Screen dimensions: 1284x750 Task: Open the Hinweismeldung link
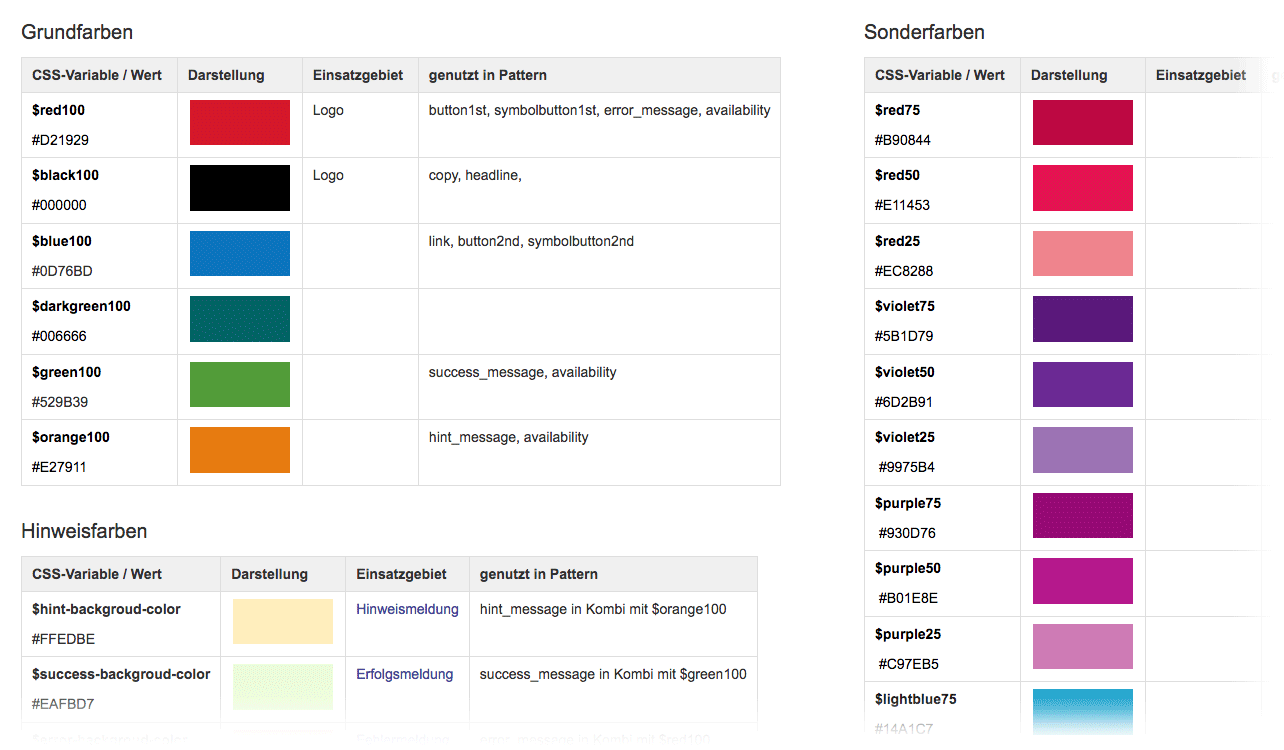407,609
